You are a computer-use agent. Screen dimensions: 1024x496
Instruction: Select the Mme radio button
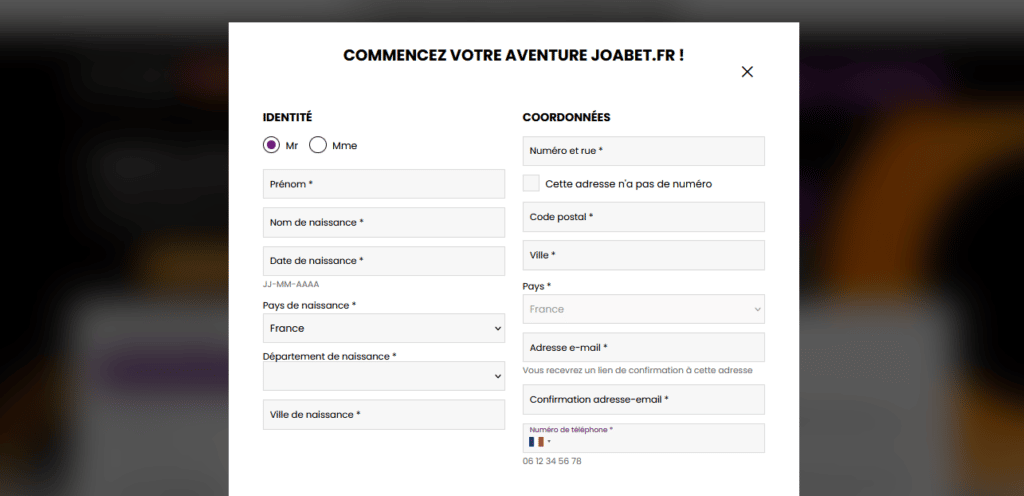coord(318,145)
